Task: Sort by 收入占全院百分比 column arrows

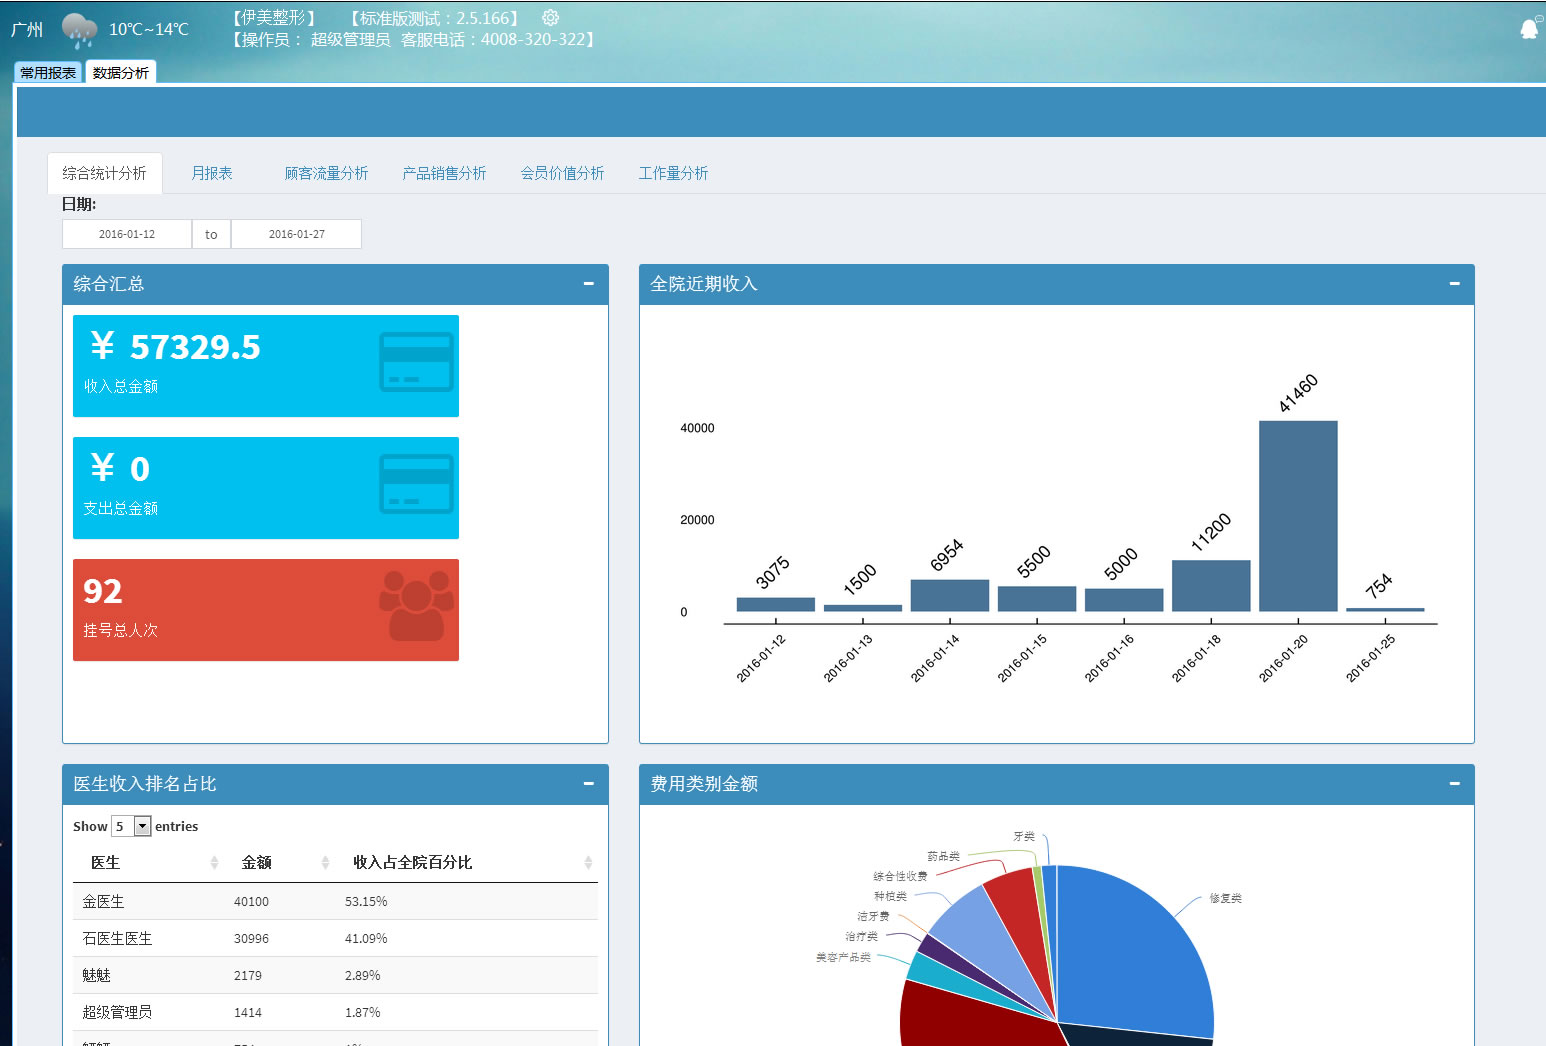Action: (588, 863)
